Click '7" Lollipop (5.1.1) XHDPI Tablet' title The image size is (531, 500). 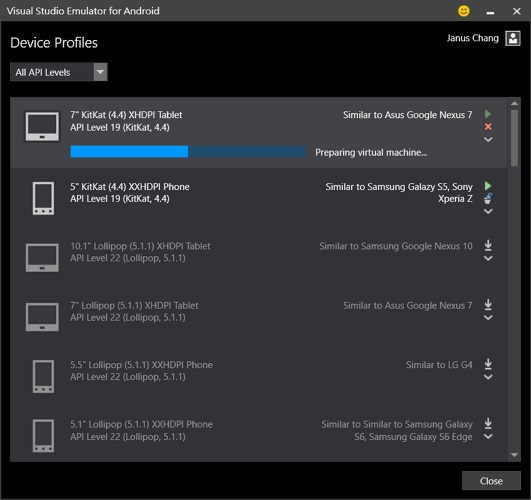[134, 306]
